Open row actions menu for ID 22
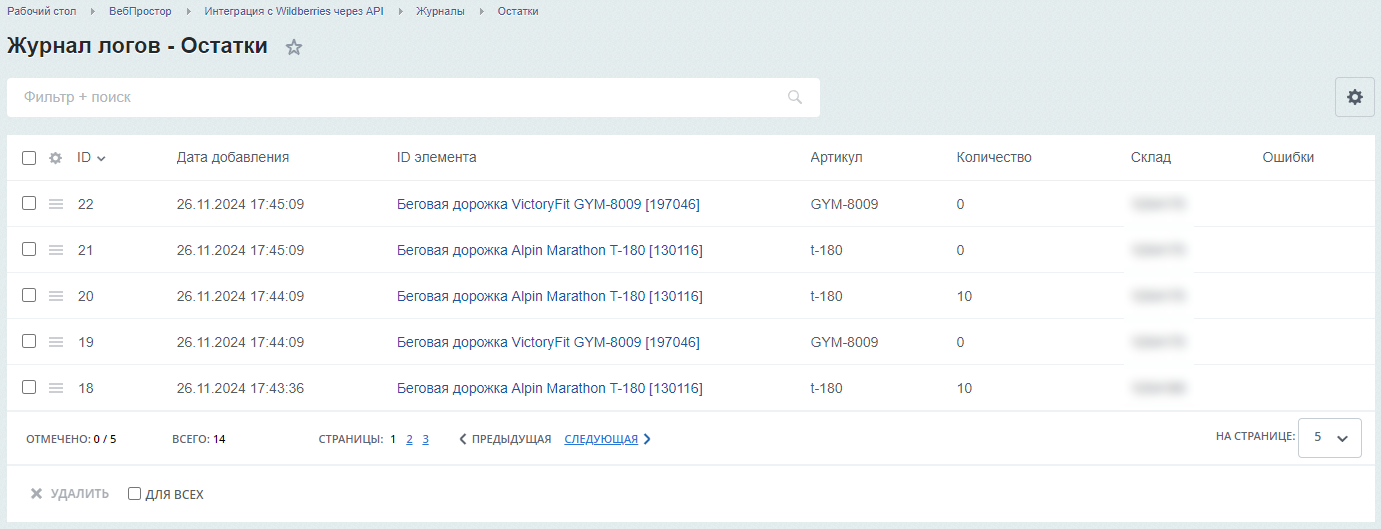1381x529 pixels. tap(56, 204)
